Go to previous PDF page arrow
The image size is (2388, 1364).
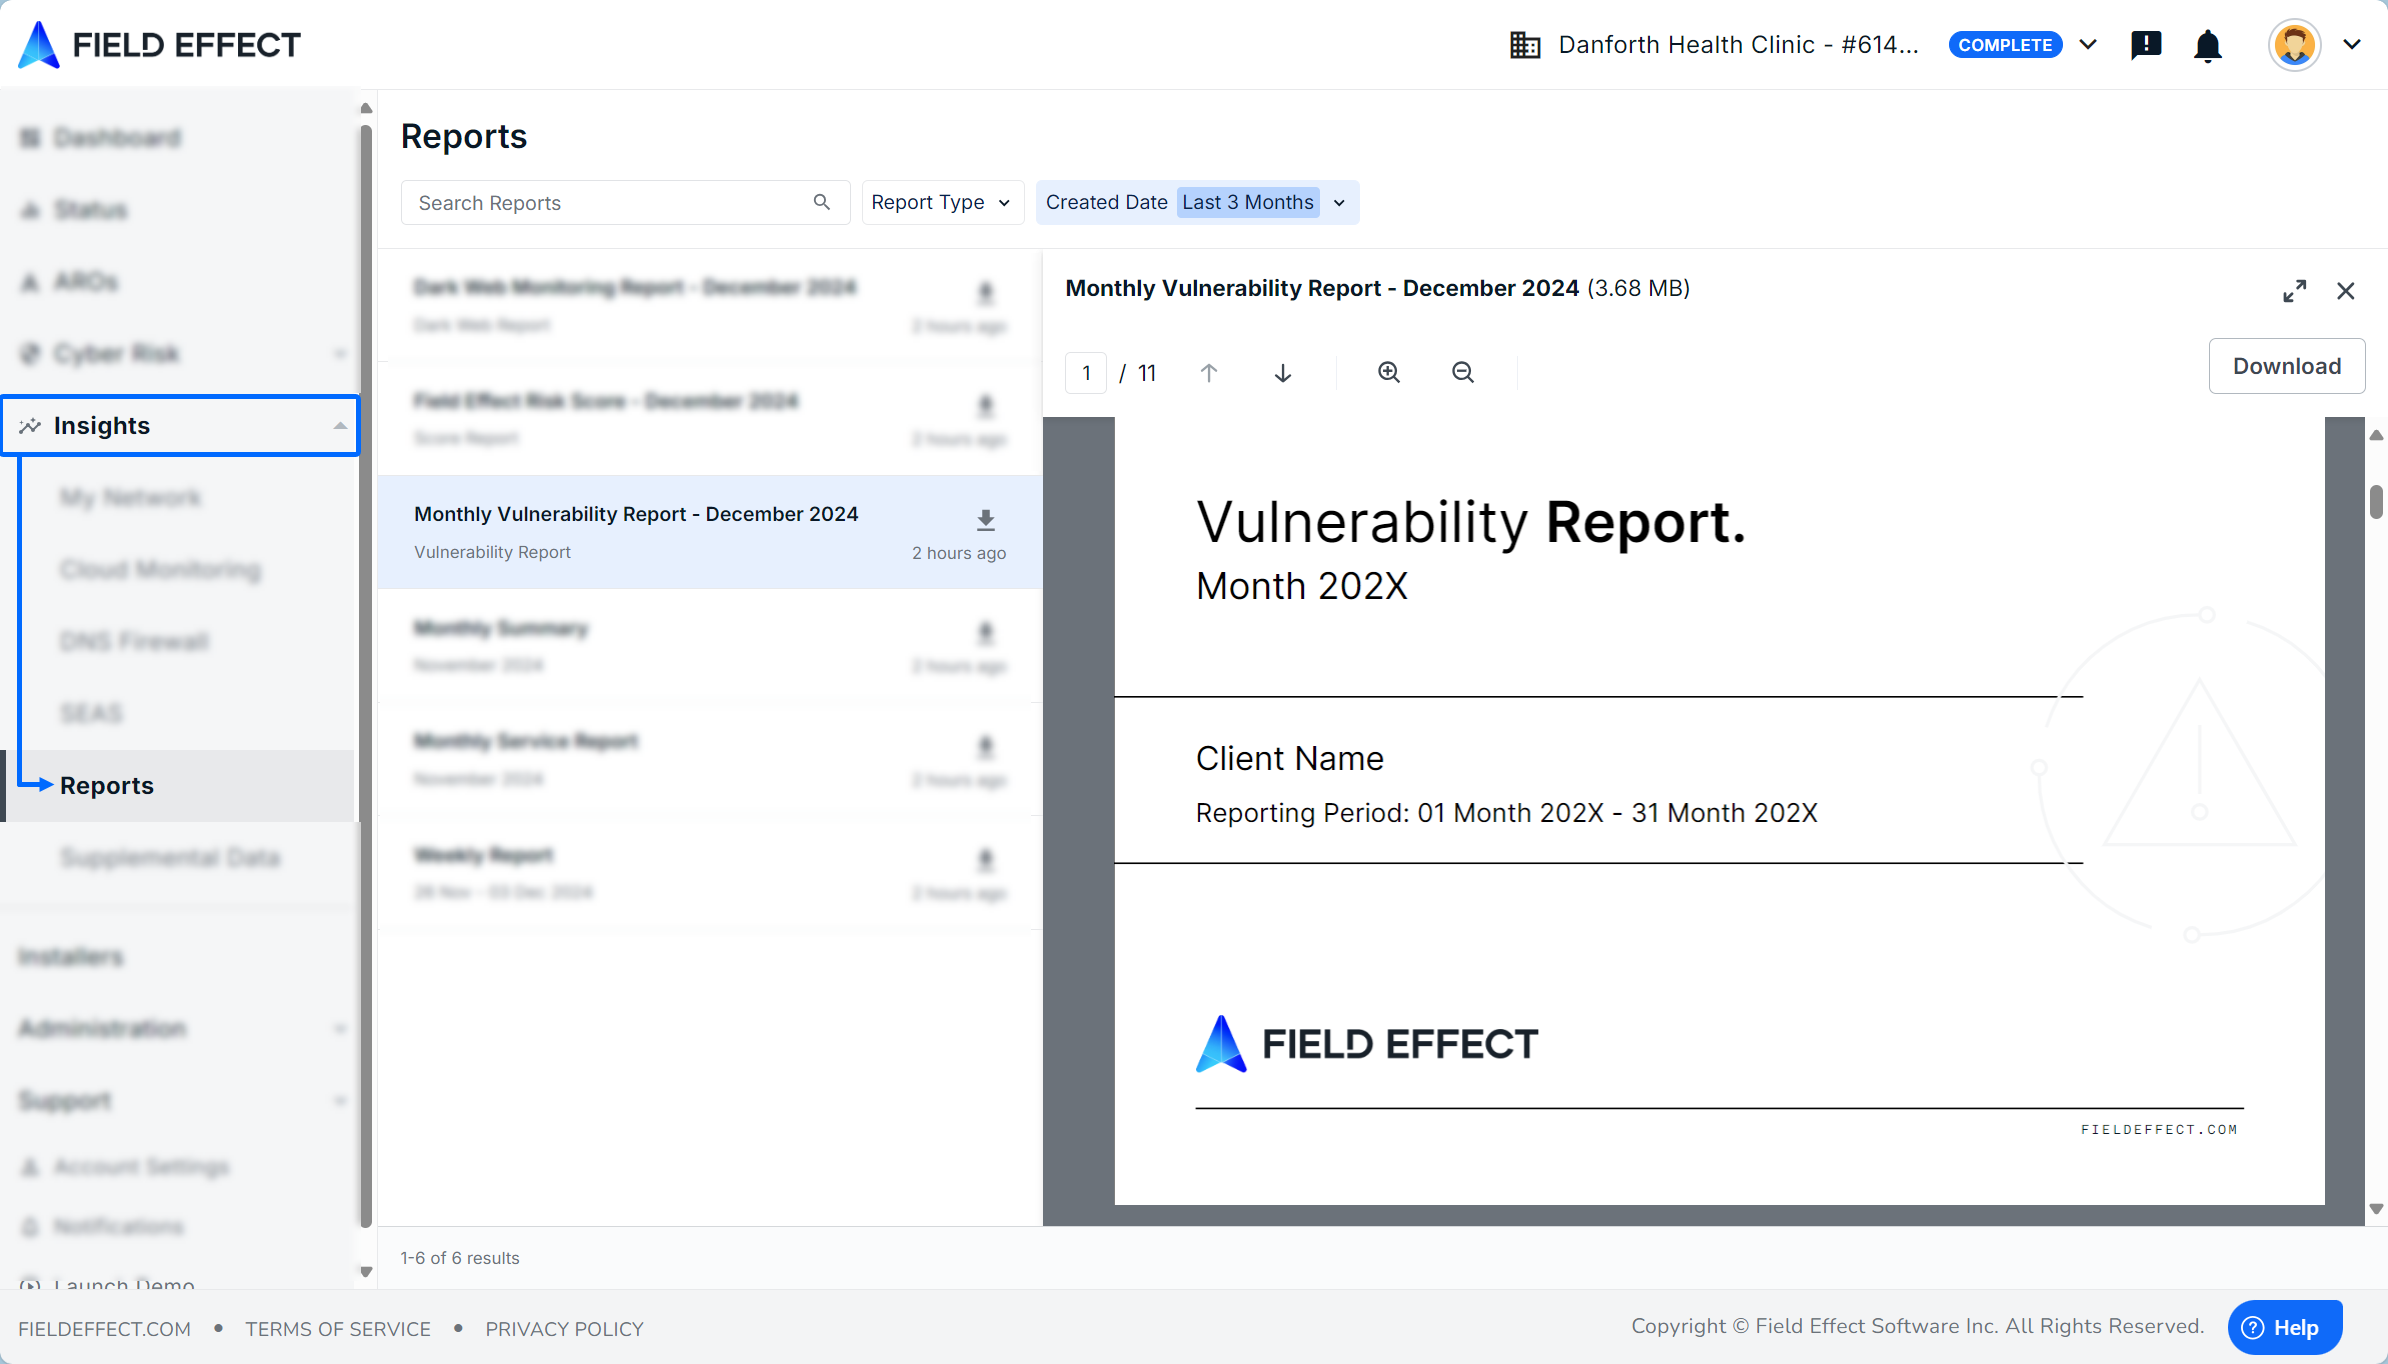[1208, 373]
